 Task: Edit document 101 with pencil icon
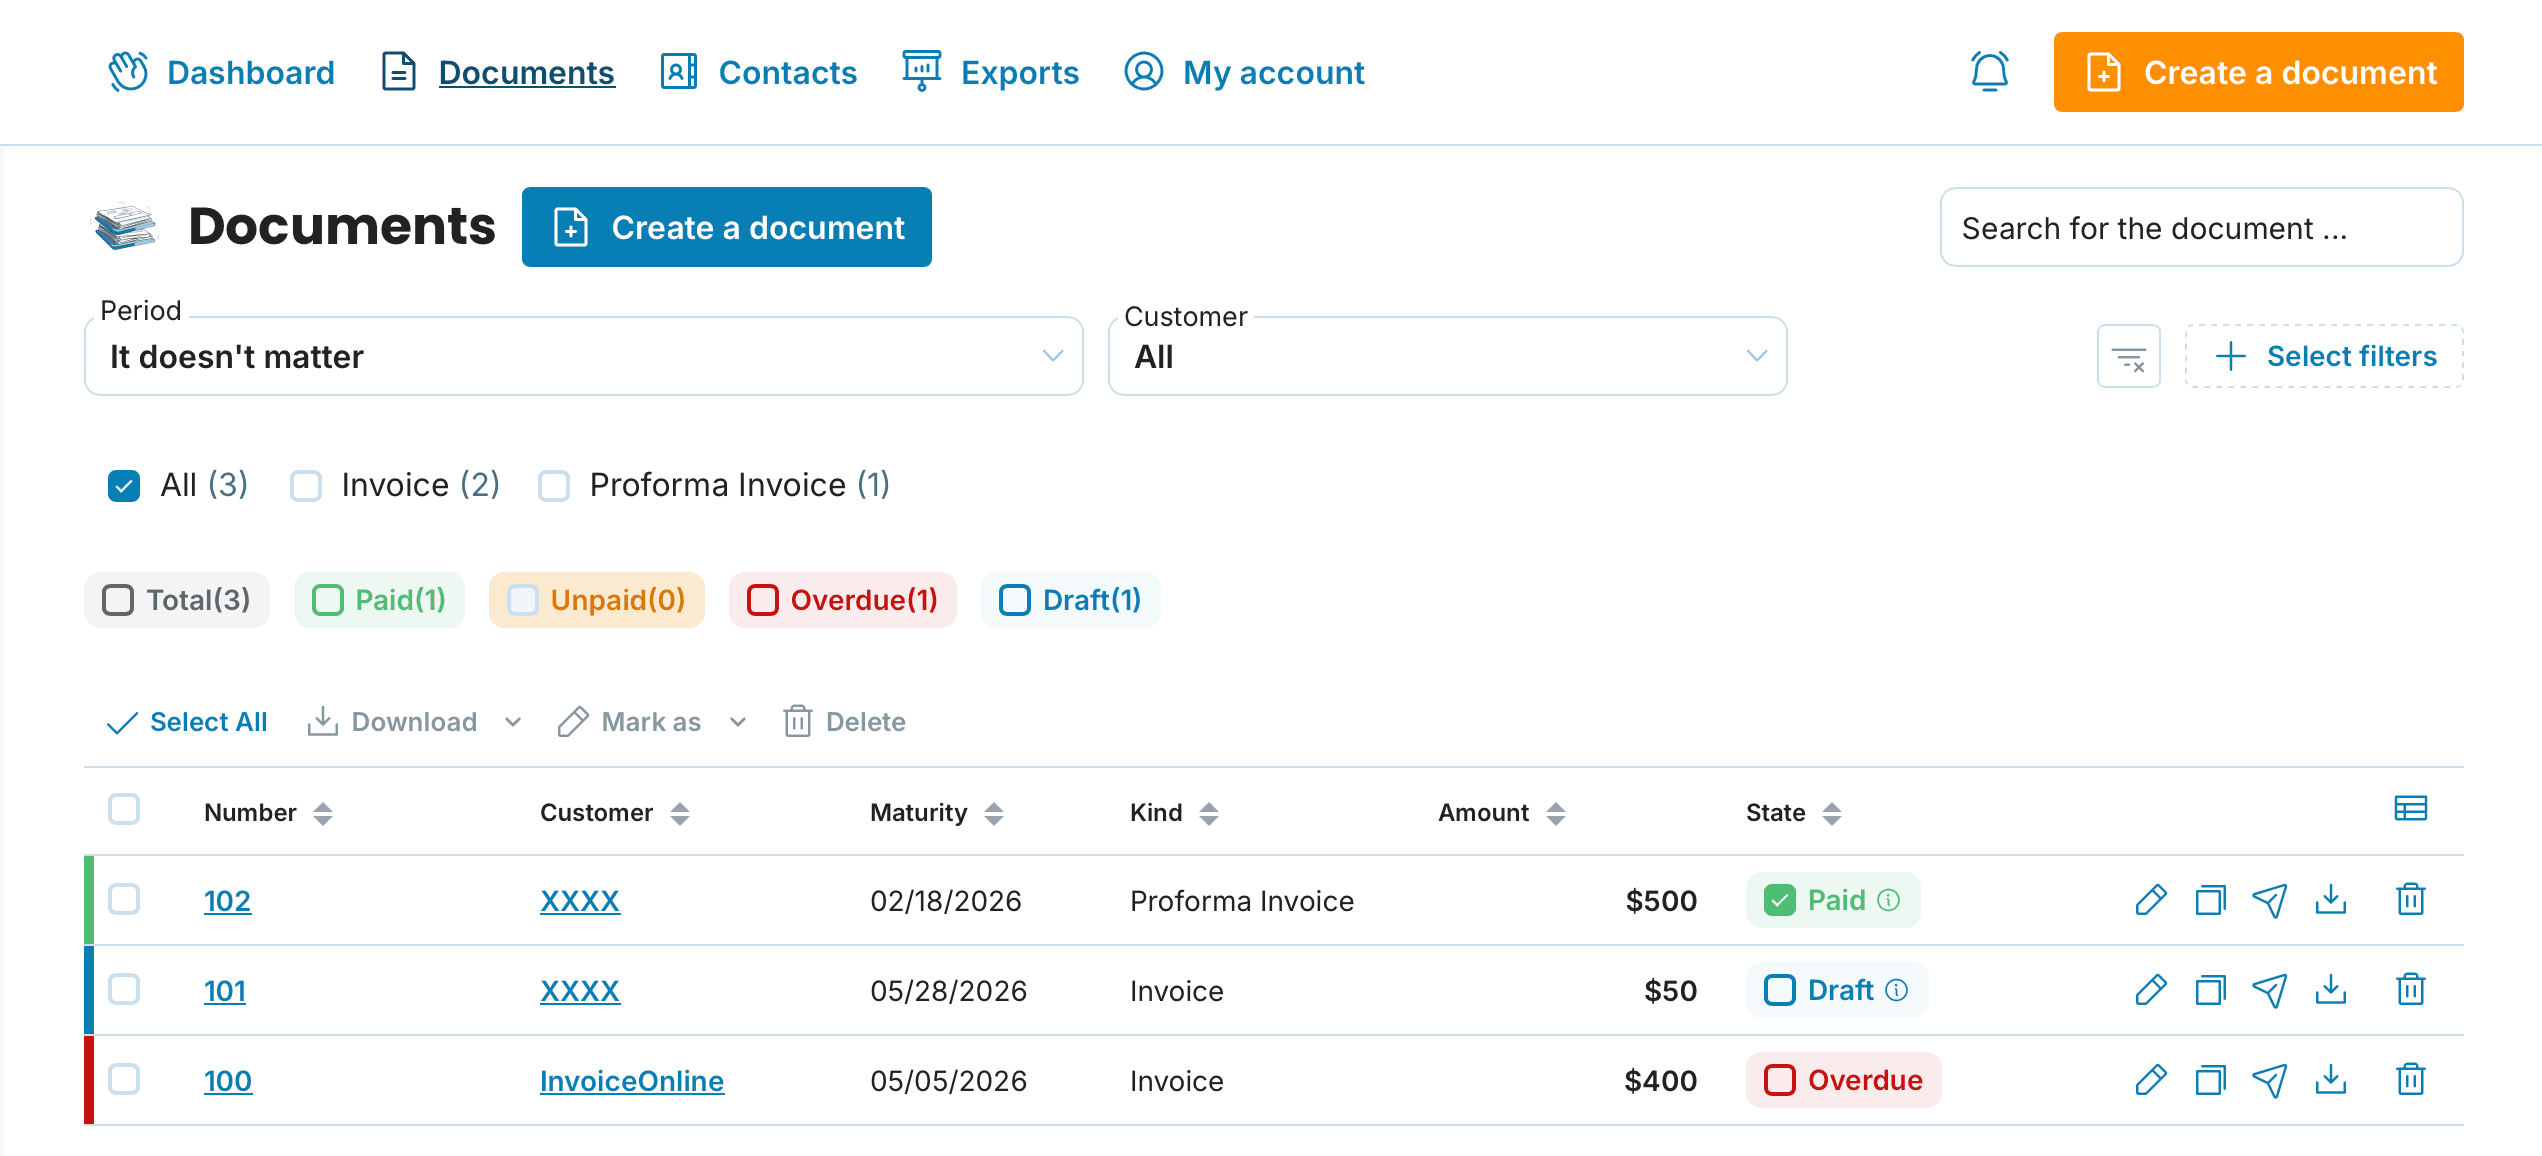[x=2150, y=990]
